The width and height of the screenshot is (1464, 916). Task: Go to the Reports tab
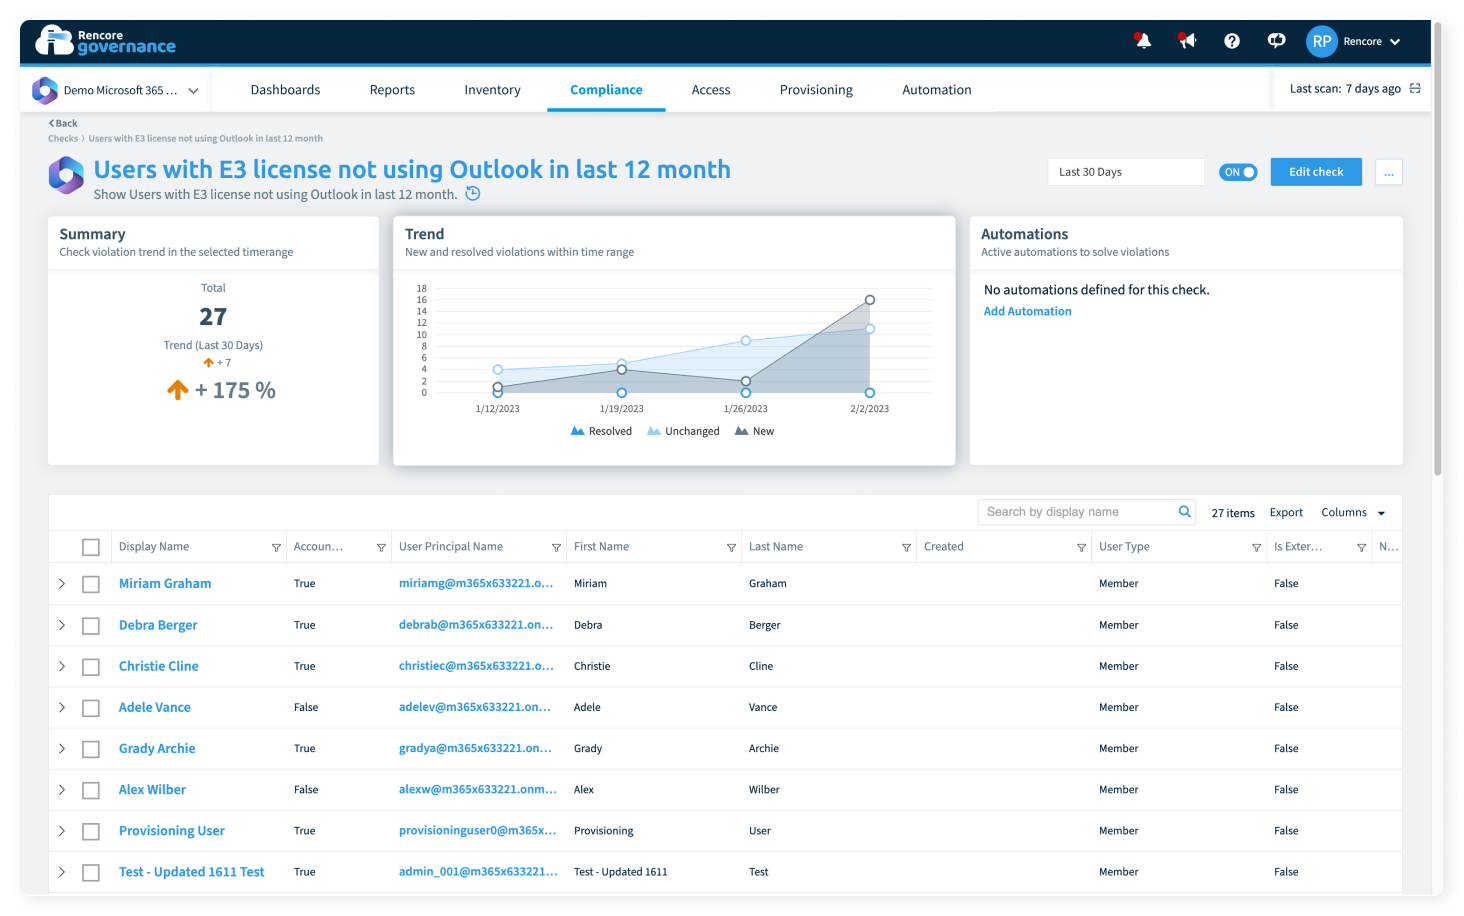click(x=392, y=90)
